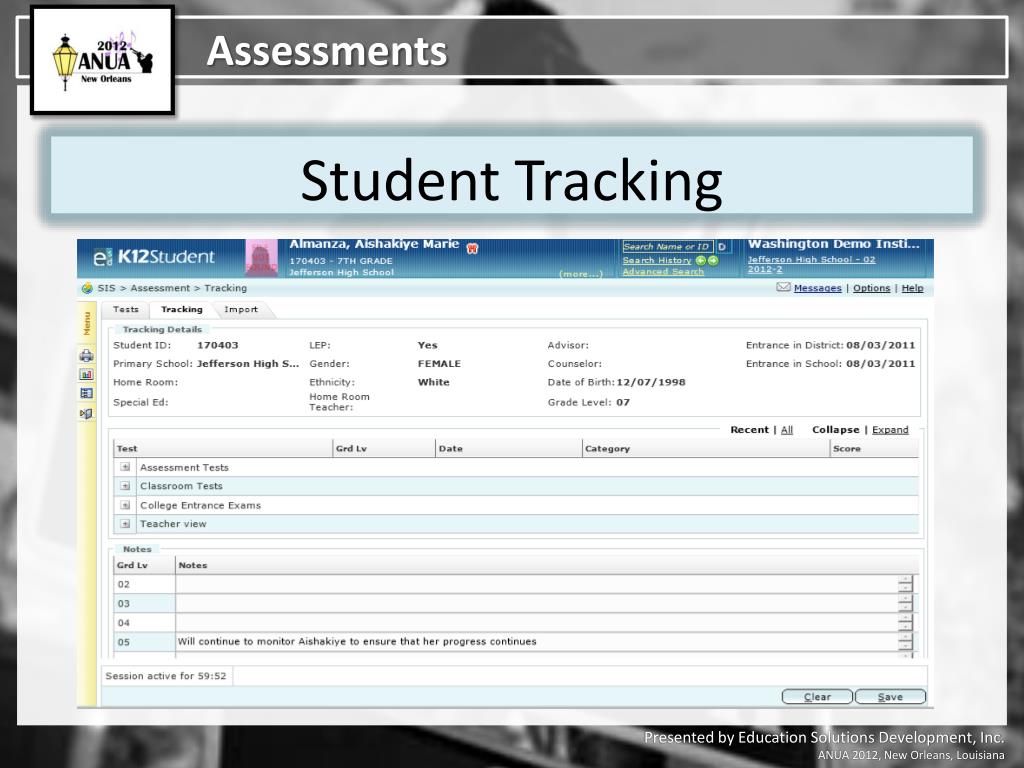The height and width of the screenshot is (768, 1024).
Task: Expand the College Entrance Exams row
Action: [x=125, y=505]
